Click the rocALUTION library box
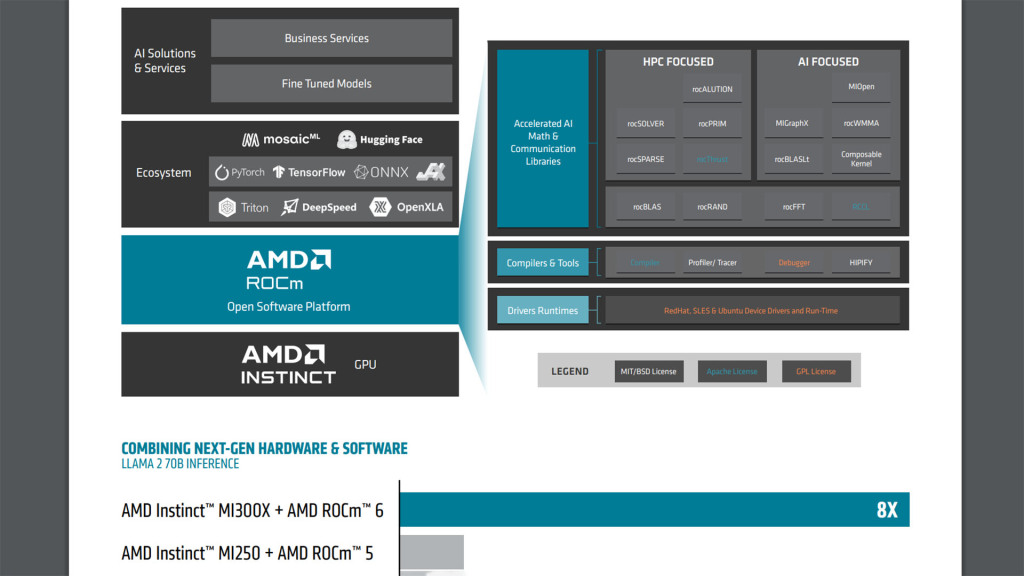Screen dimensions: 1024x576 [712, 89]
